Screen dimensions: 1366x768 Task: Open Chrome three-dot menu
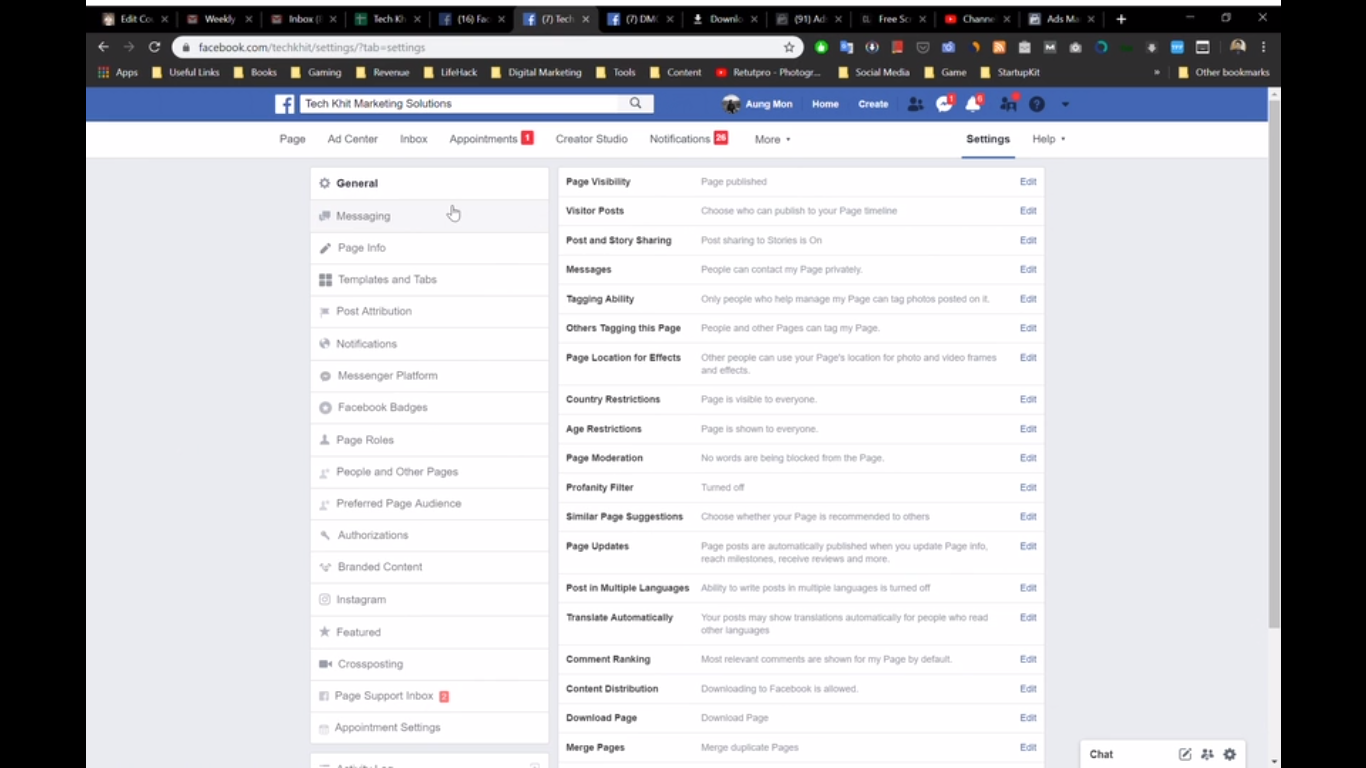pyautogui.click(x=1264, y=47)
